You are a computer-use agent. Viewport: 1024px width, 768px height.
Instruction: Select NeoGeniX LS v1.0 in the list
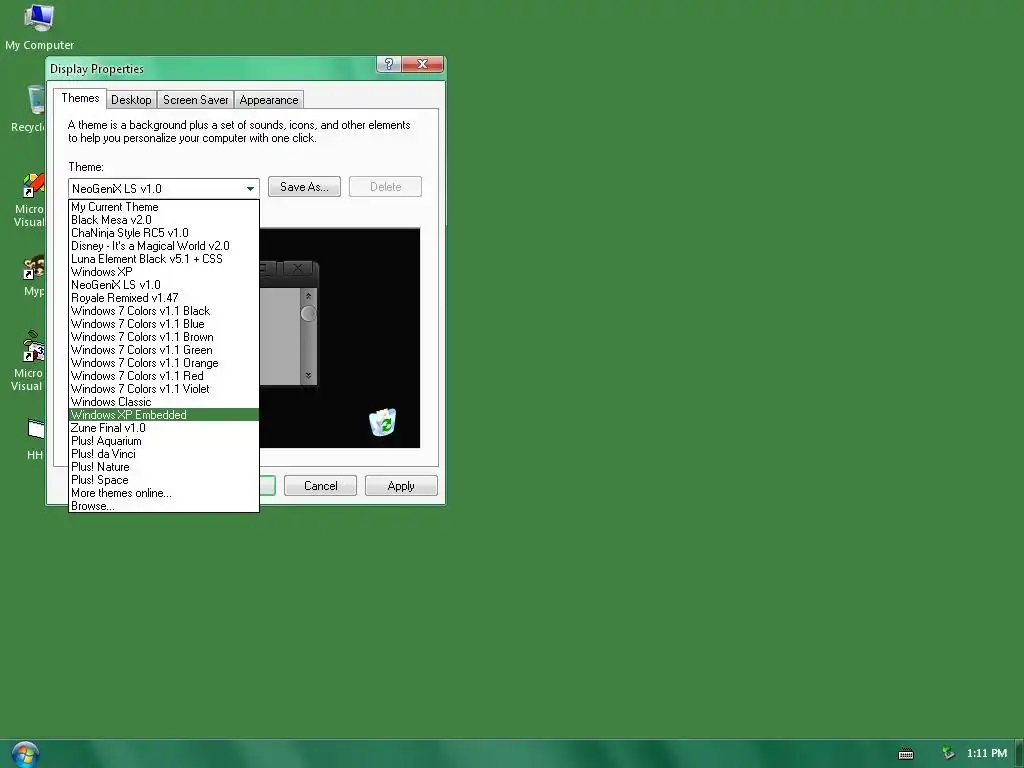coord(164,285)
